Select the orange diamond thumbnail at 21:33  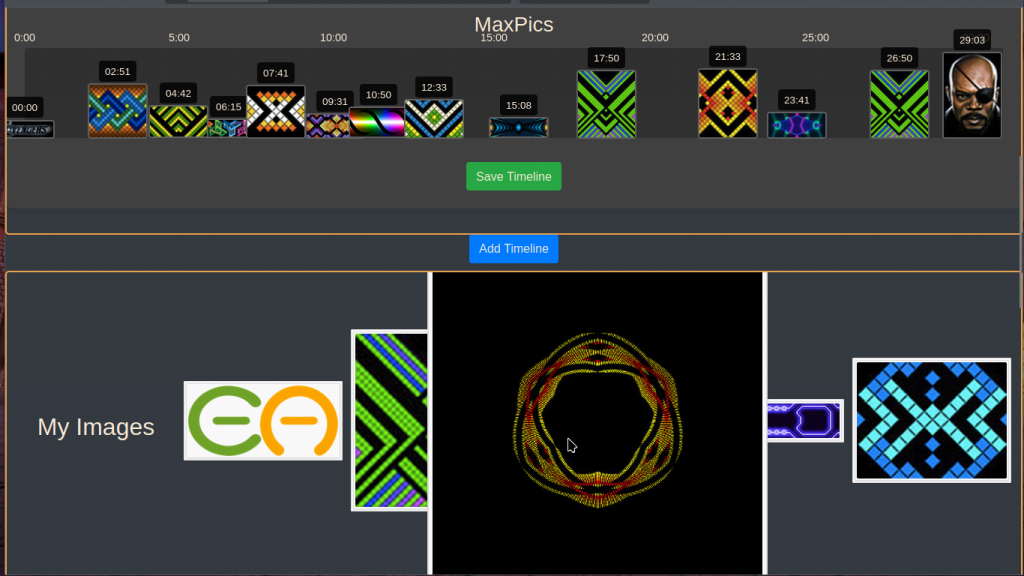[728, 104]
